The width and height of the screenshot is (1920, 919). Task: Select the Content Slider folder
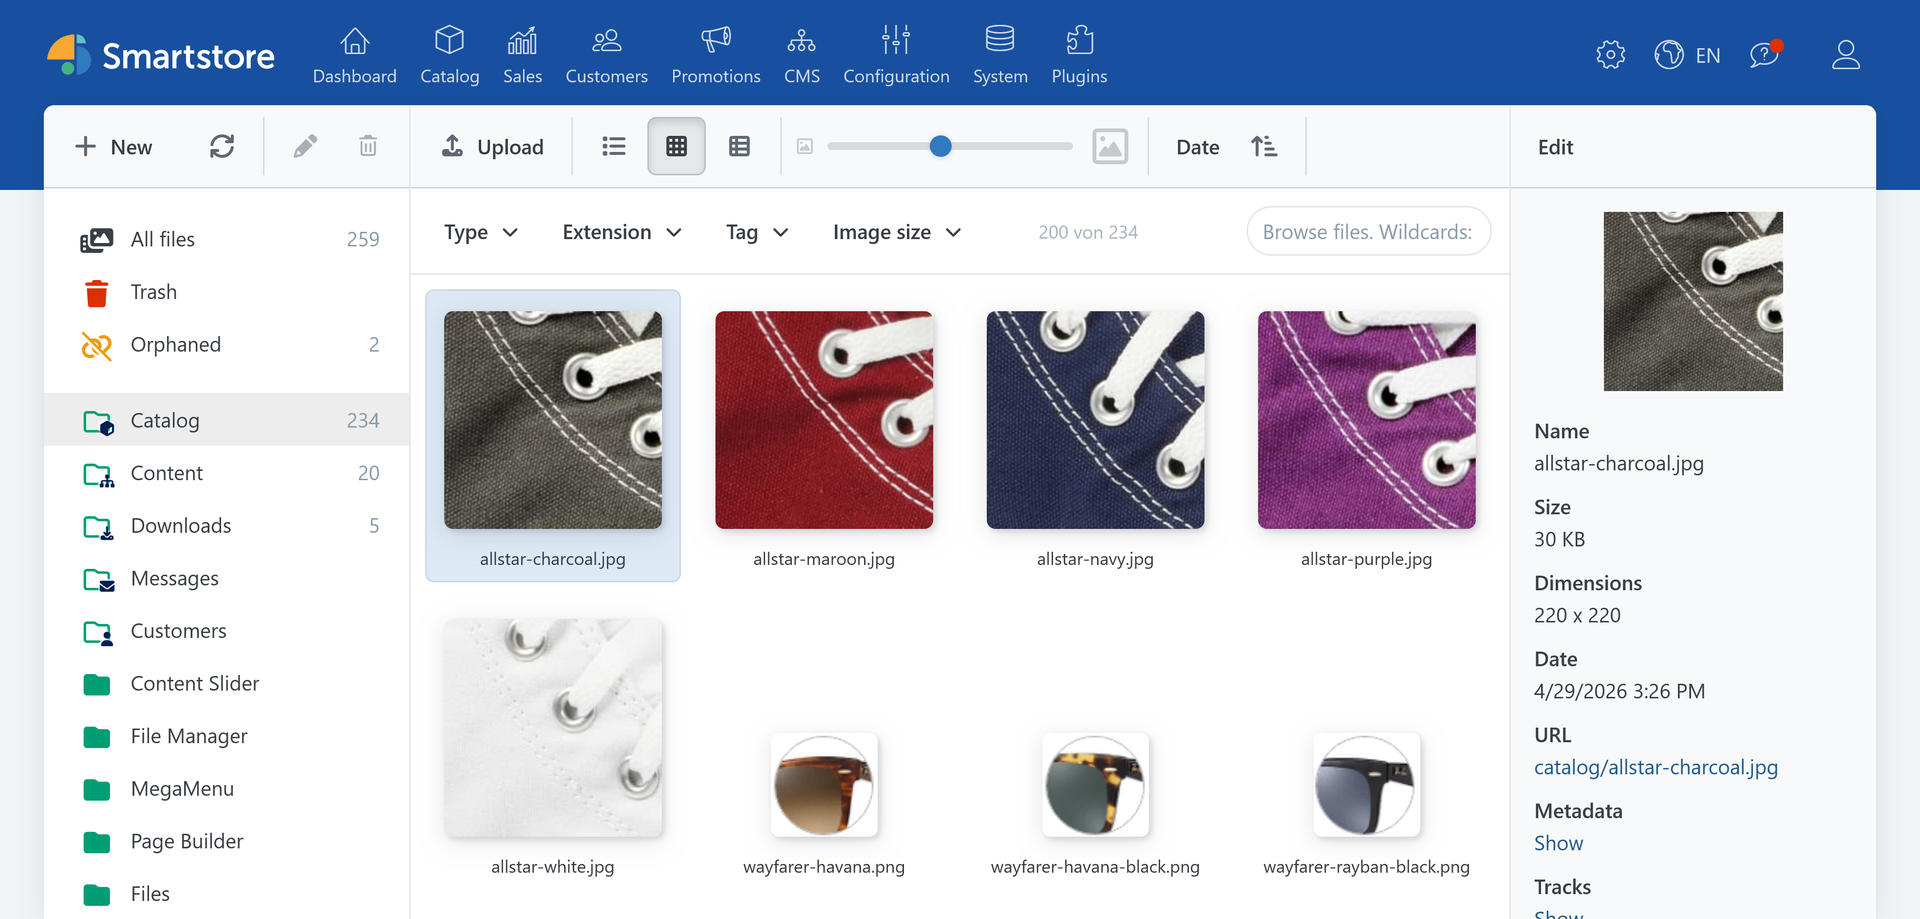pos(227,684)
